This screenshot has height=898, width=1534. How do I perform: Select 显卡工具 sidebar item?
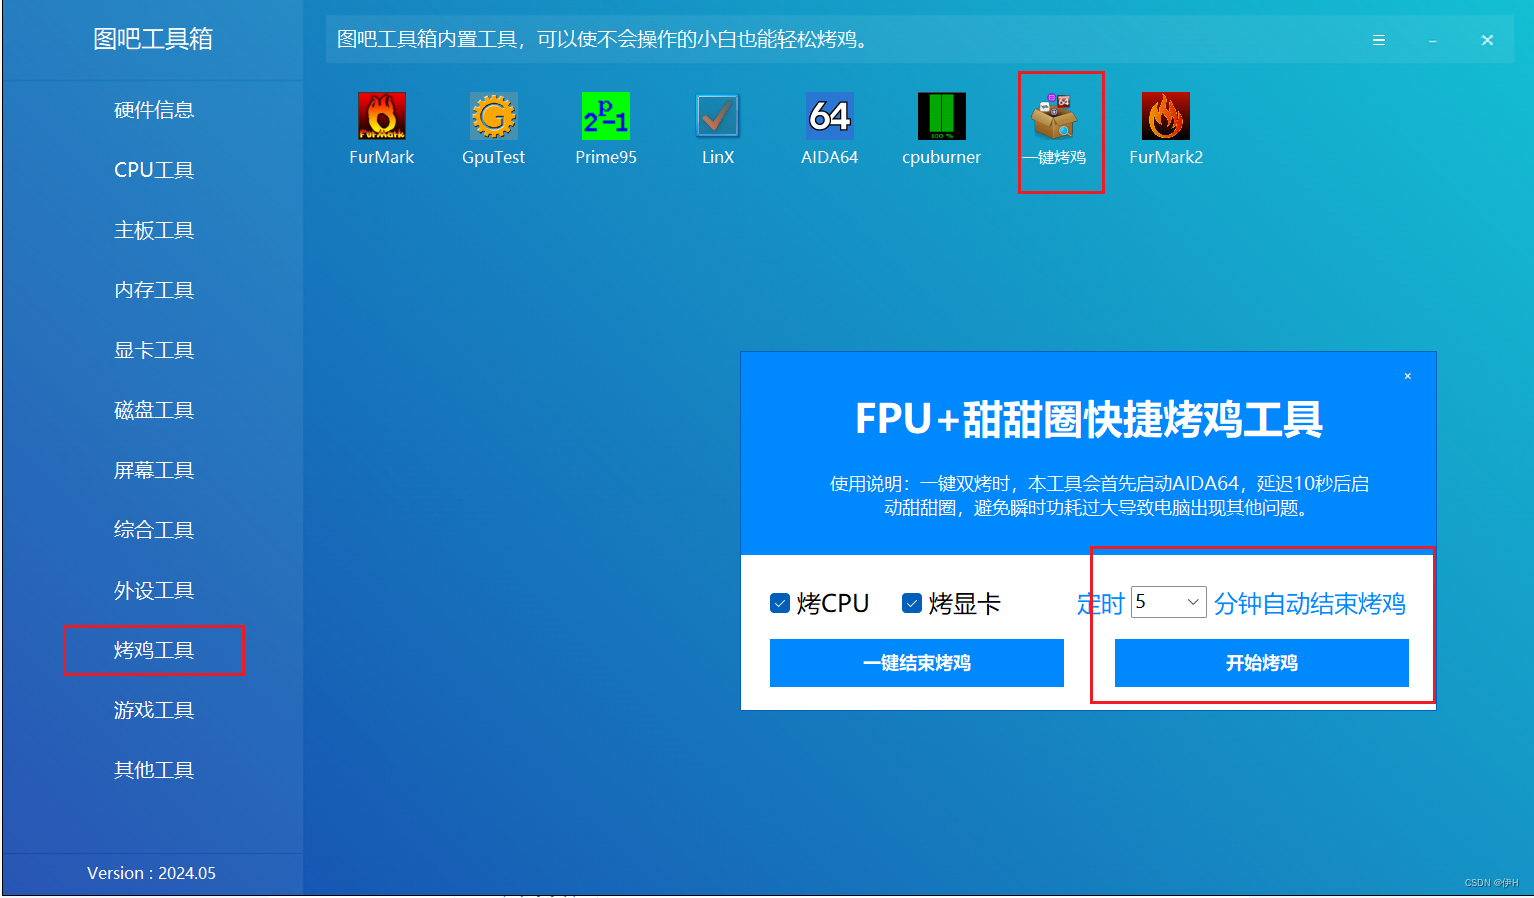(x=154, y=350)
